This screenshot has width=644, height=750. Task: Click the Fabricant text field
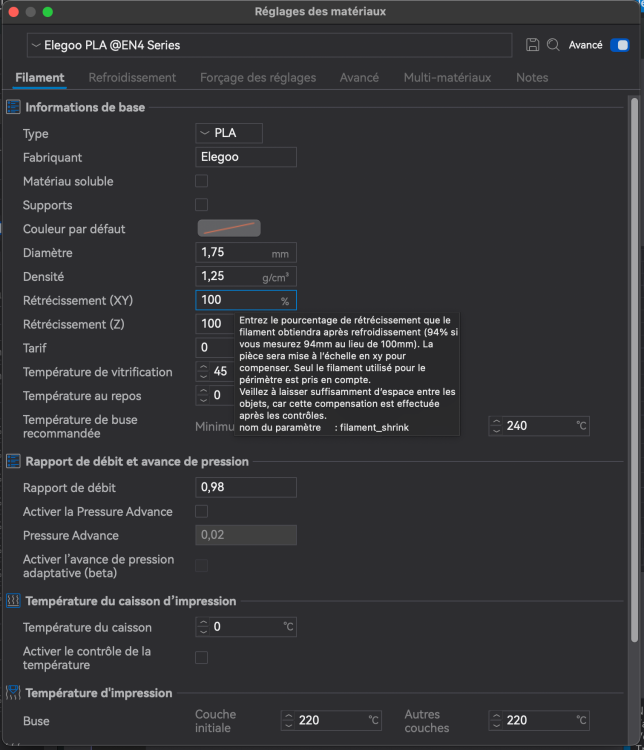(x=246, y=157)
